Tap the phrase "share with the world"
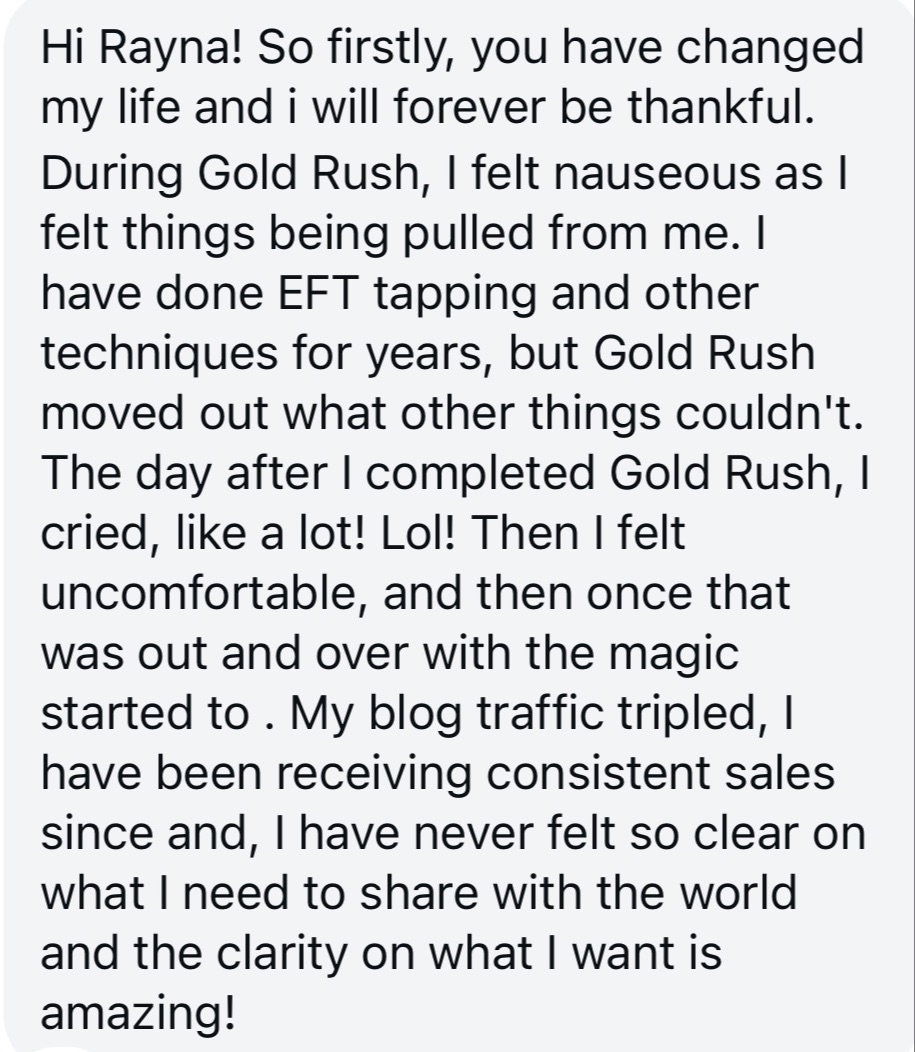The width and height of the screenshot is (915, 1052). click(578, 893)
